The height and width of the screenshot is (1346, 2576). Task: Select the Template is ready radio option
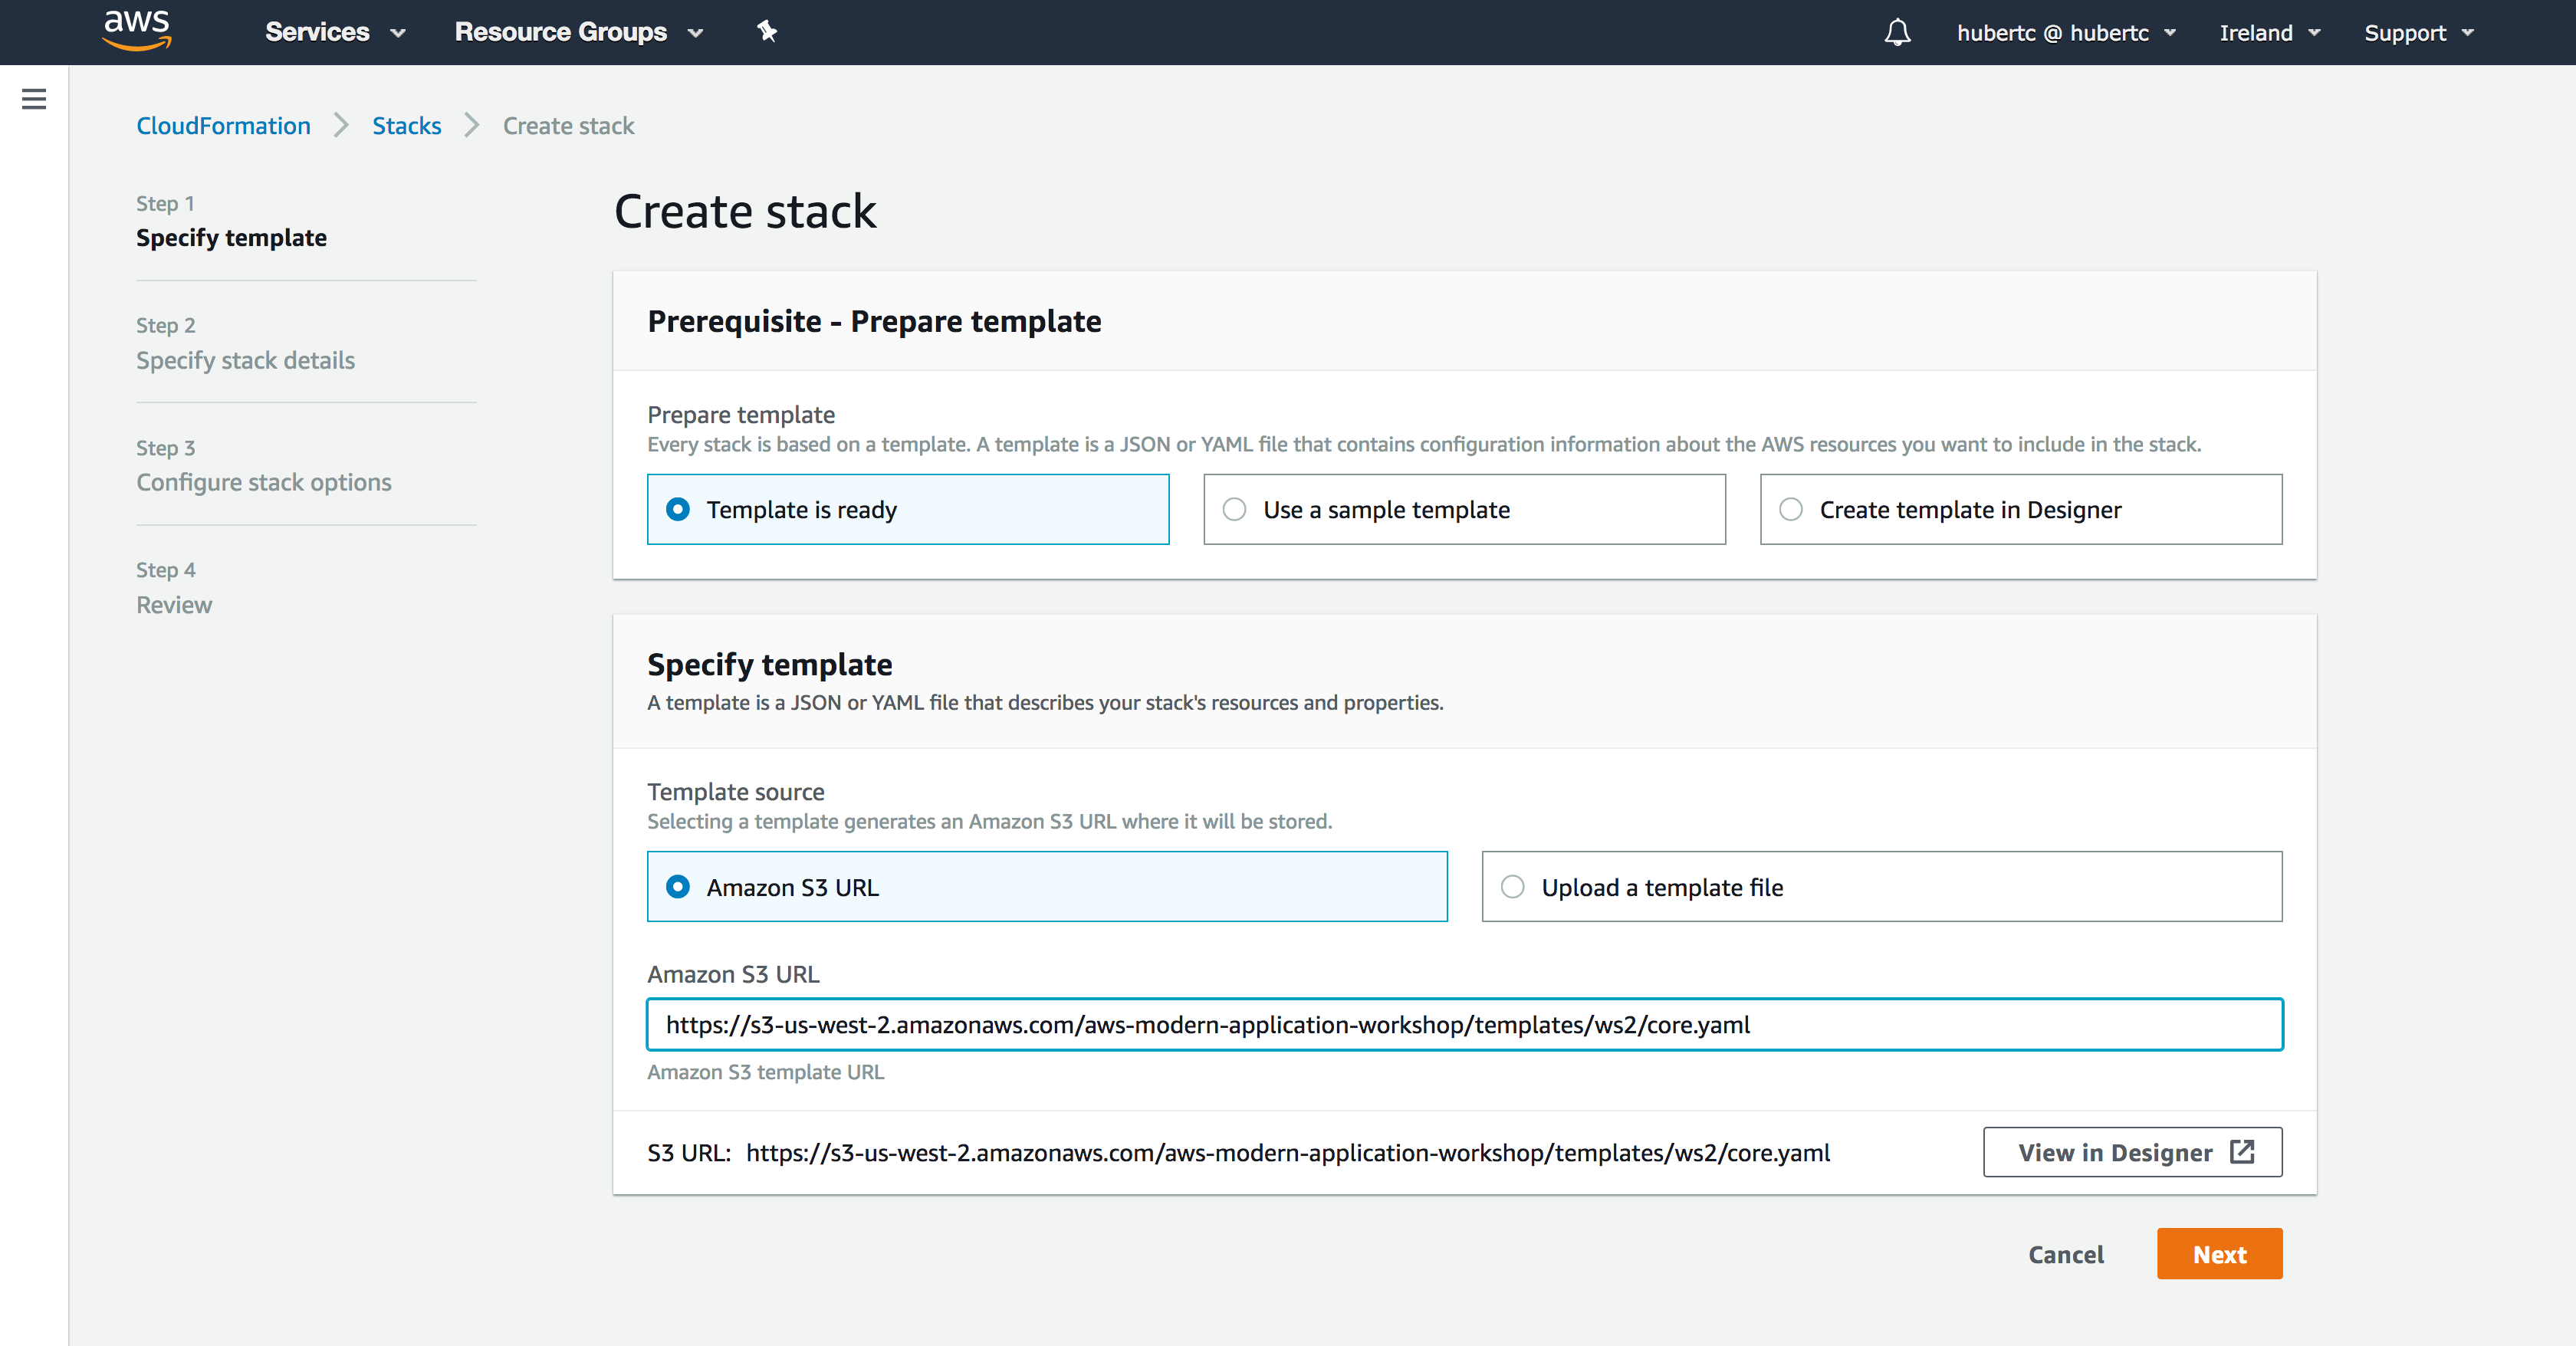click(x=907, y=509)
